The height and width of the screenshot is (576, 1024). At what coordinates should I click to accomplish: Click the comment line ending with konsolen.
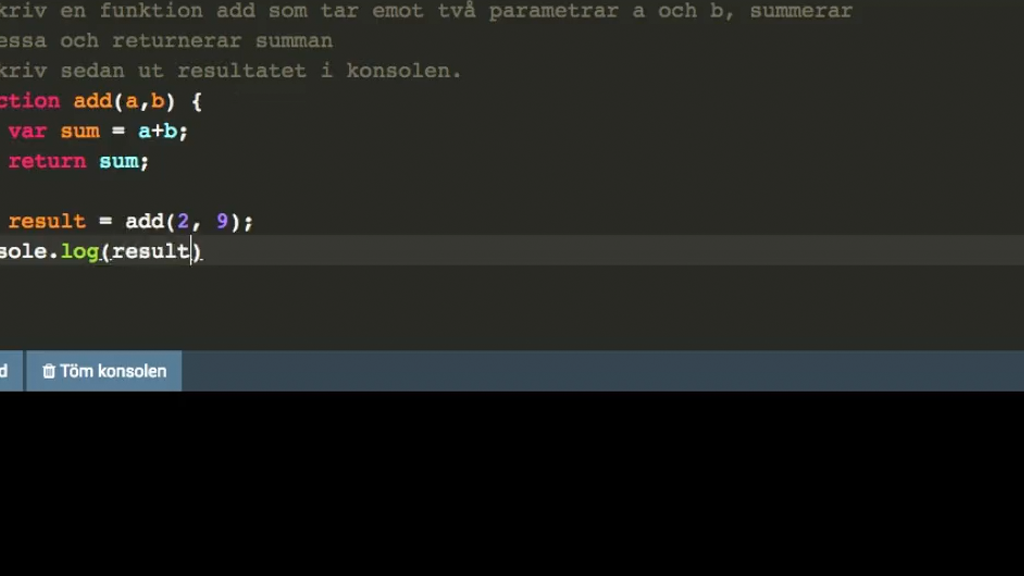click(231, 71)
